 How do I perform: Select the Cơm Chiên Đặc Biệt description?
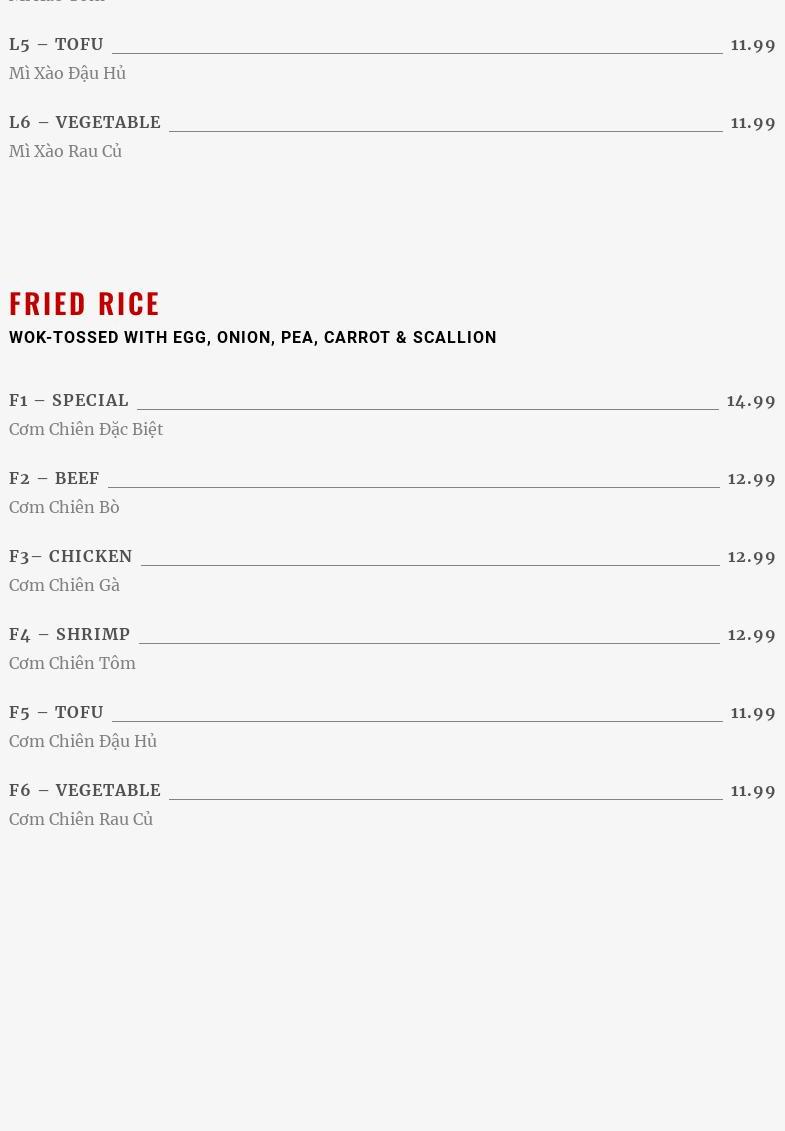[x=86, y=430]
